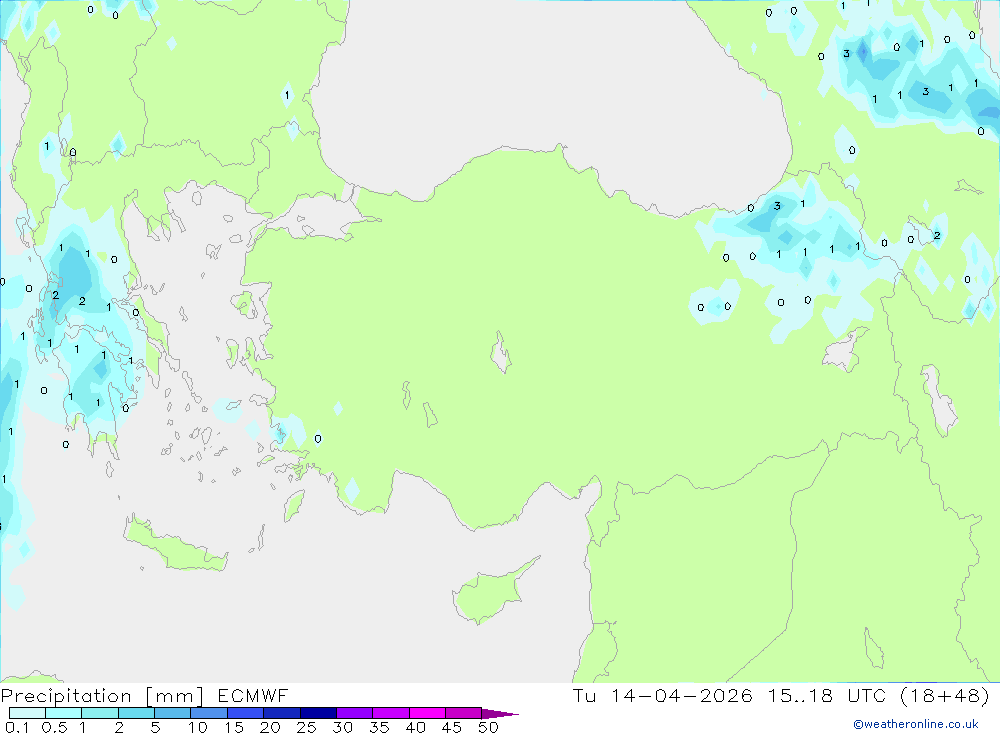1000x733 pixels.
Task: Click the '25' legend scale label
Action: point(307,727)
